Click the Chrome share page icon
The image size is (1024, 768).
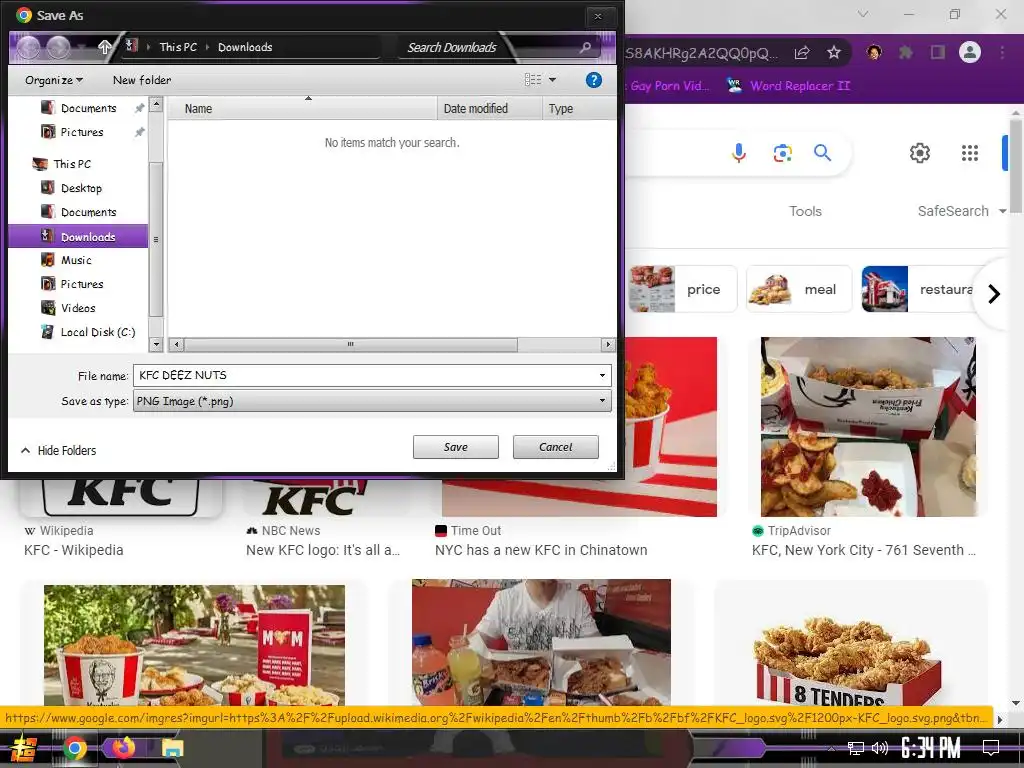tap(802, 52)
